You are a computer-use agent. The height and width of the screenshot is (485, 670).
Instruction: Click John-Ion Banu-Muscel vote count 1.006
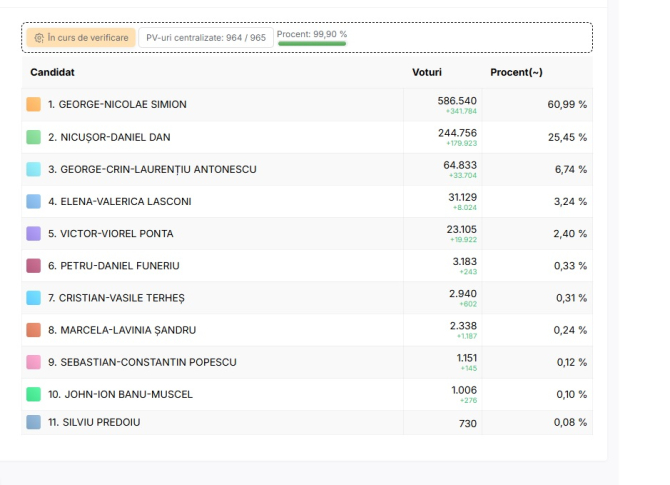point(463,390)
